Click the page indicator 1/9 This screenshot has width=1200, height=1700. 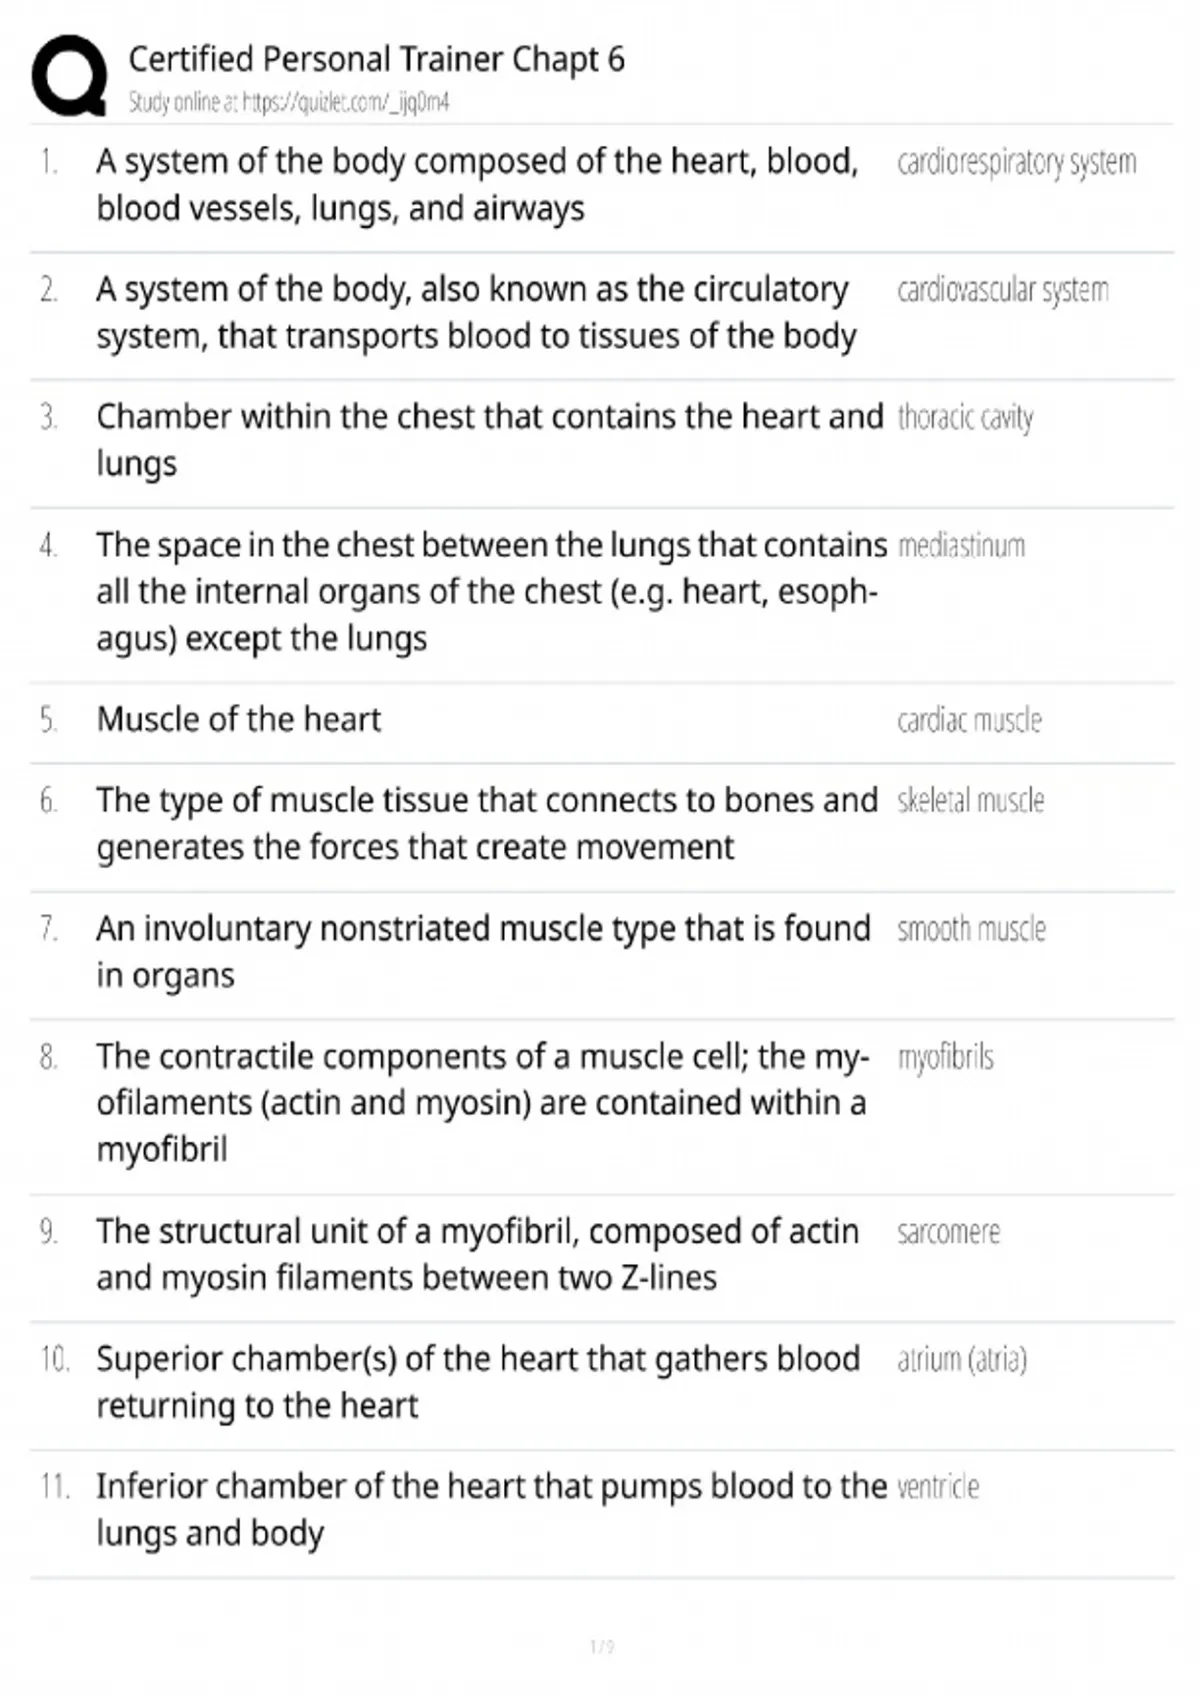click(602, 1647)
